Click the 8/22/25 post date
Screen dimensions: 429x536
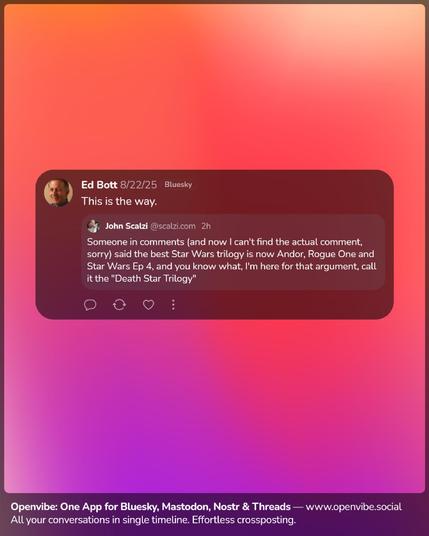coord(138,185)
